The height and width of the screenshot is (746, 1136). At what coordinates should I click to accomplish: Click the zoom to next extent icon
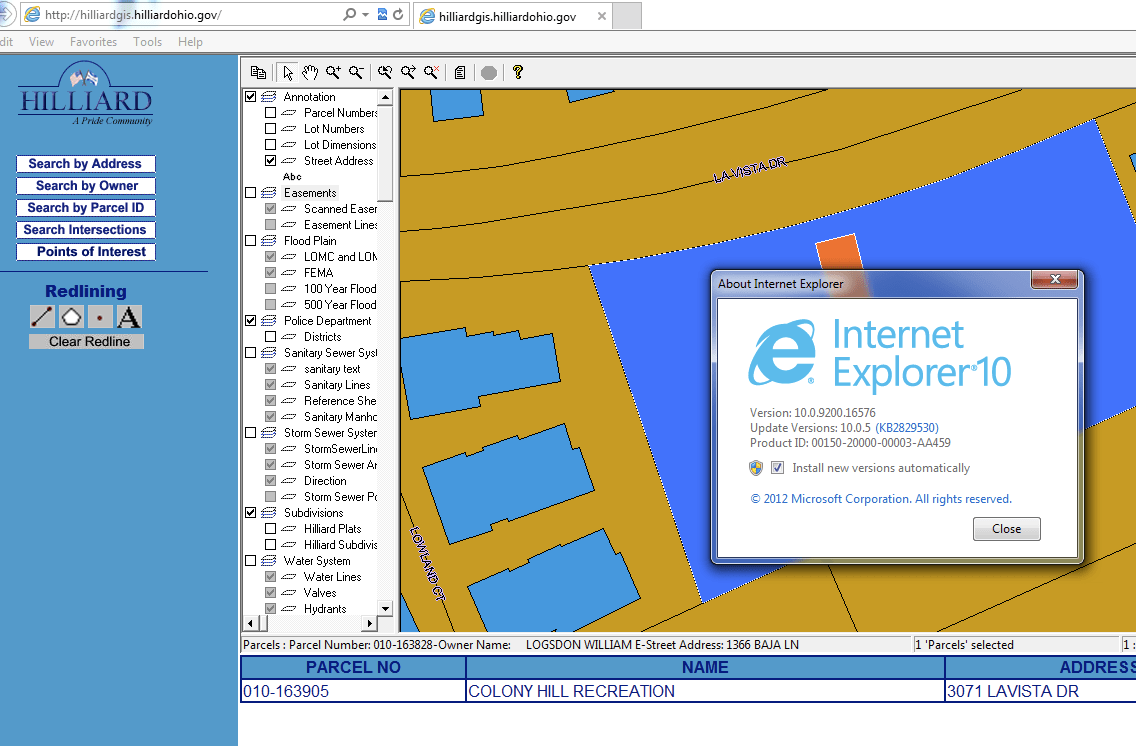tap(408, 72)
